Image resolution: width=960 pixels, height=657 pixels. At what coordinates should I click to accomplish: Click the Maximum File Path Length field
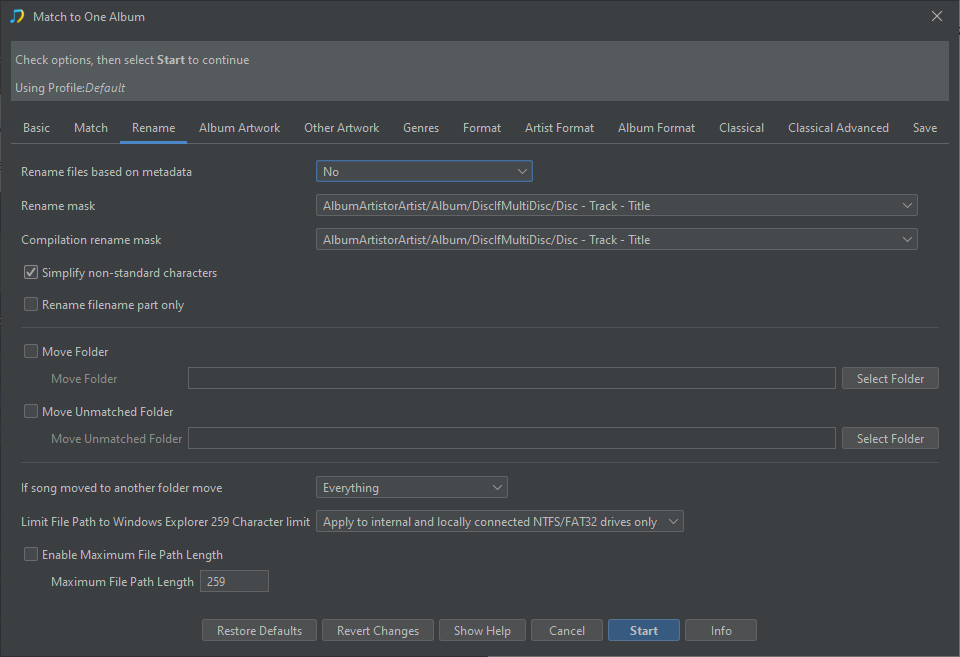[234, 581]
